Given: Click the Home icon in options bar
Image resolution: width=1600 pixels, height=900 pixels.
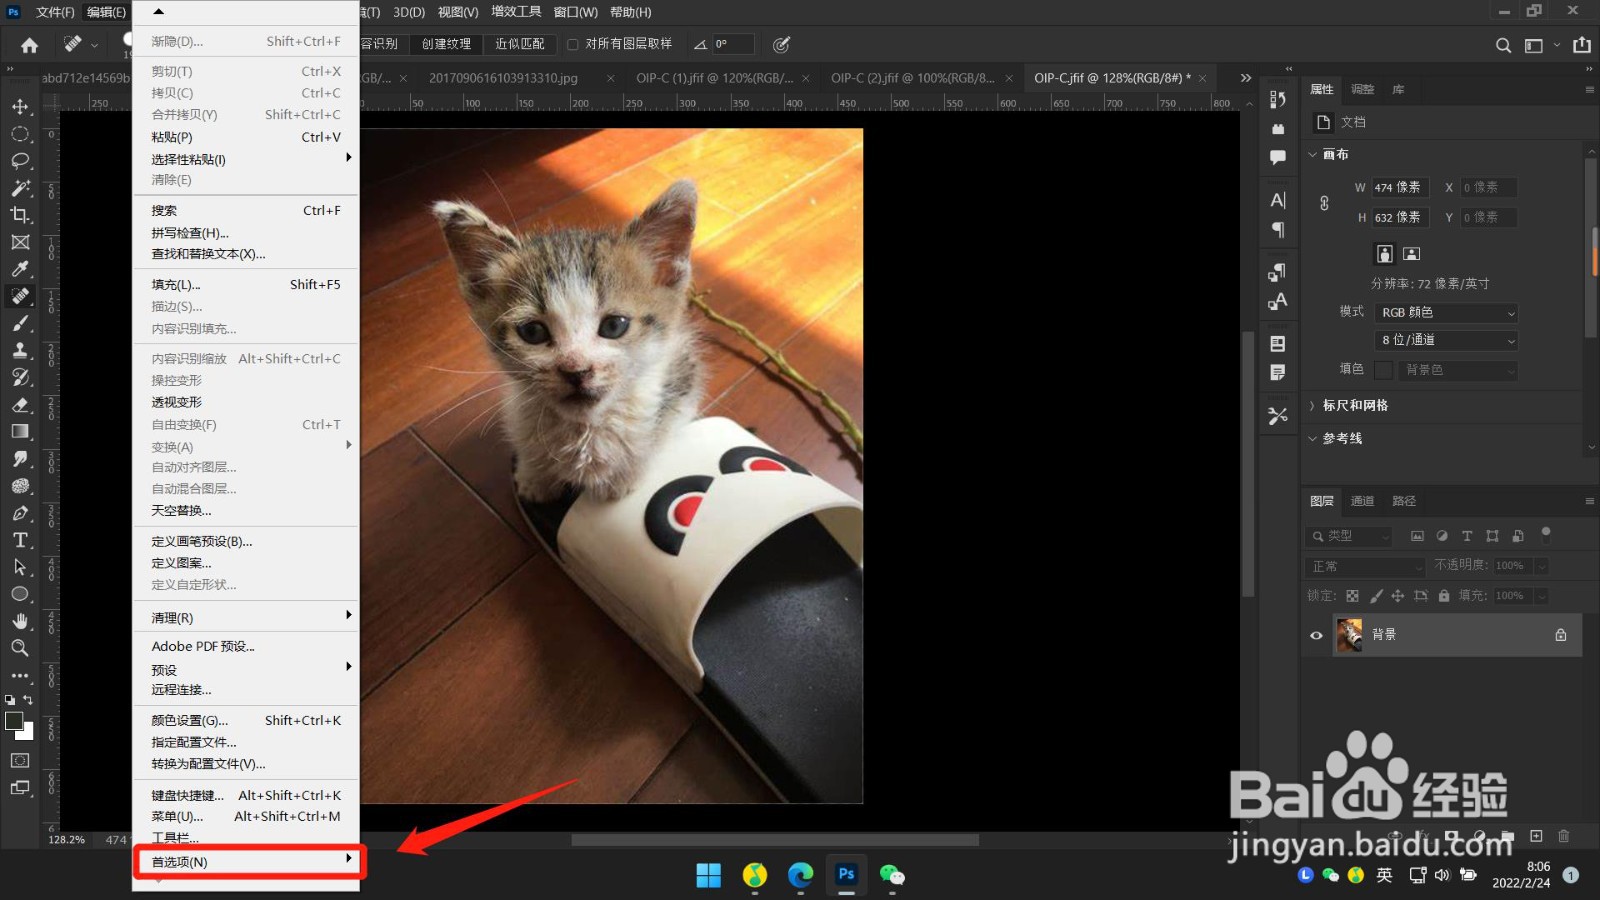Looking at the screenshot, I should tap(30, 45).
